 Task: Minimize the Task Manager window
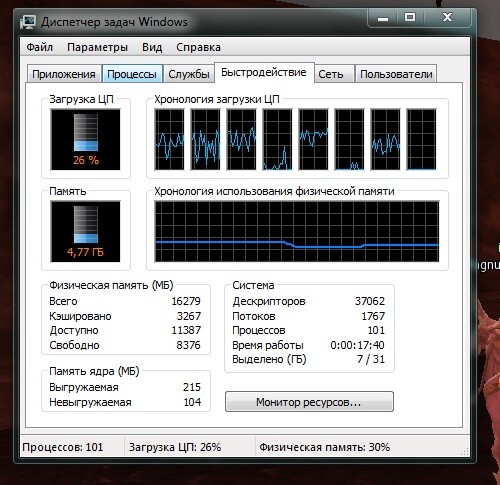coord(383,18)
